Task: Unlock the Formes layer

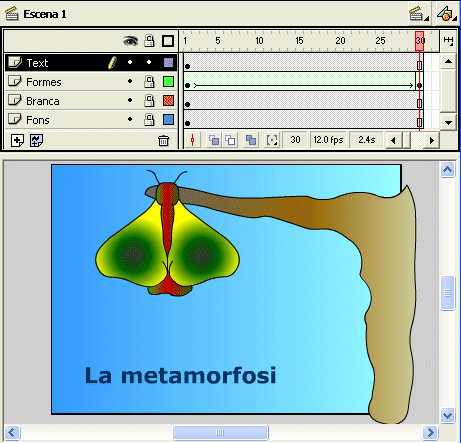Action: (149, 81)
